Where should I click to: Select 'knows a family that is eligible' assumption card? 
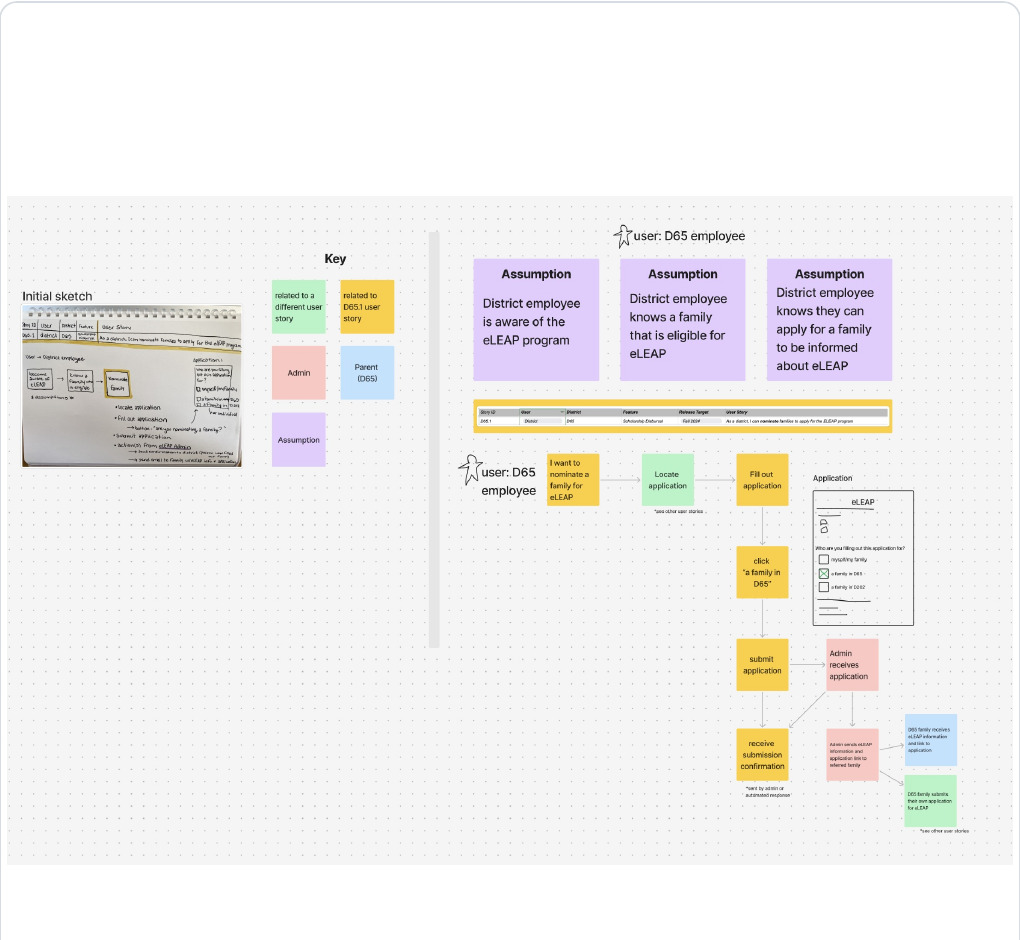click(682, 320)
